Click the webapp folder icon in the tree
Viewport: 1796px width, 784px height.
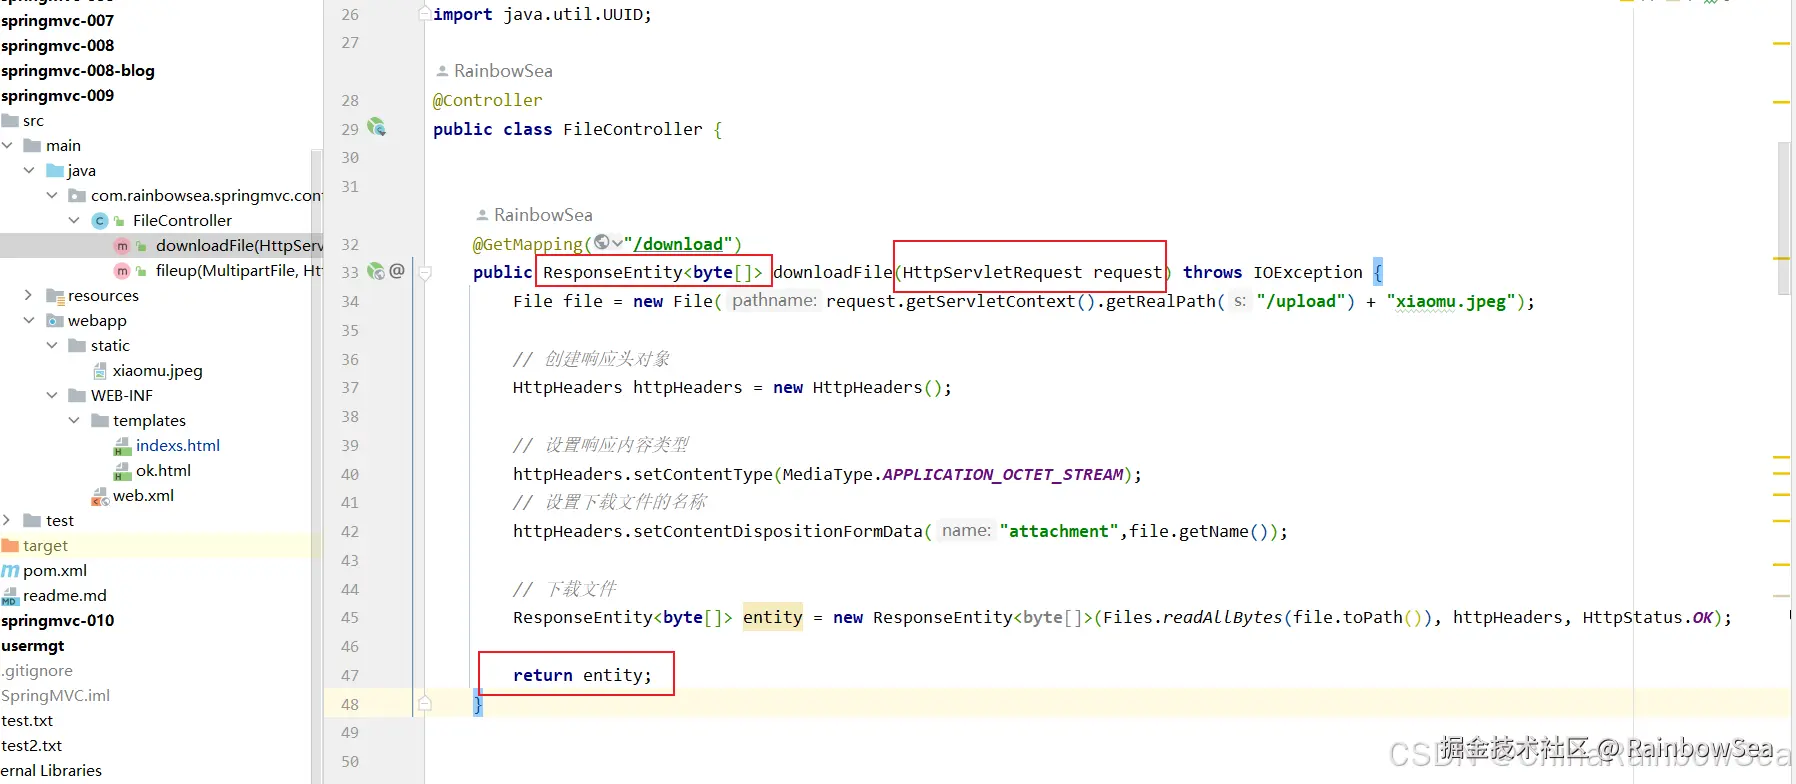(x=55, y=321)
